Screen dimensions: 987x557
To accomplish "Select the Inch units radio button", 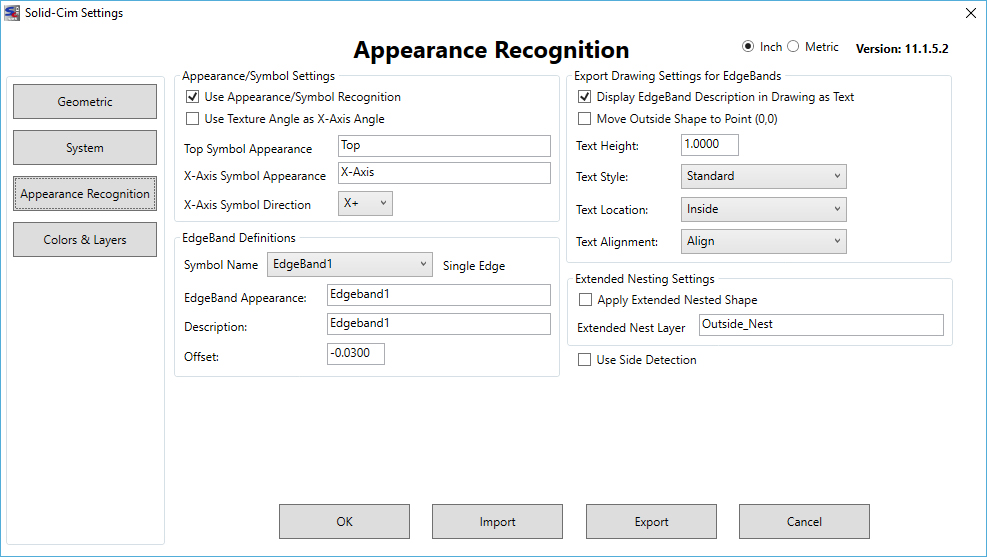I will [x=748, y=47].
